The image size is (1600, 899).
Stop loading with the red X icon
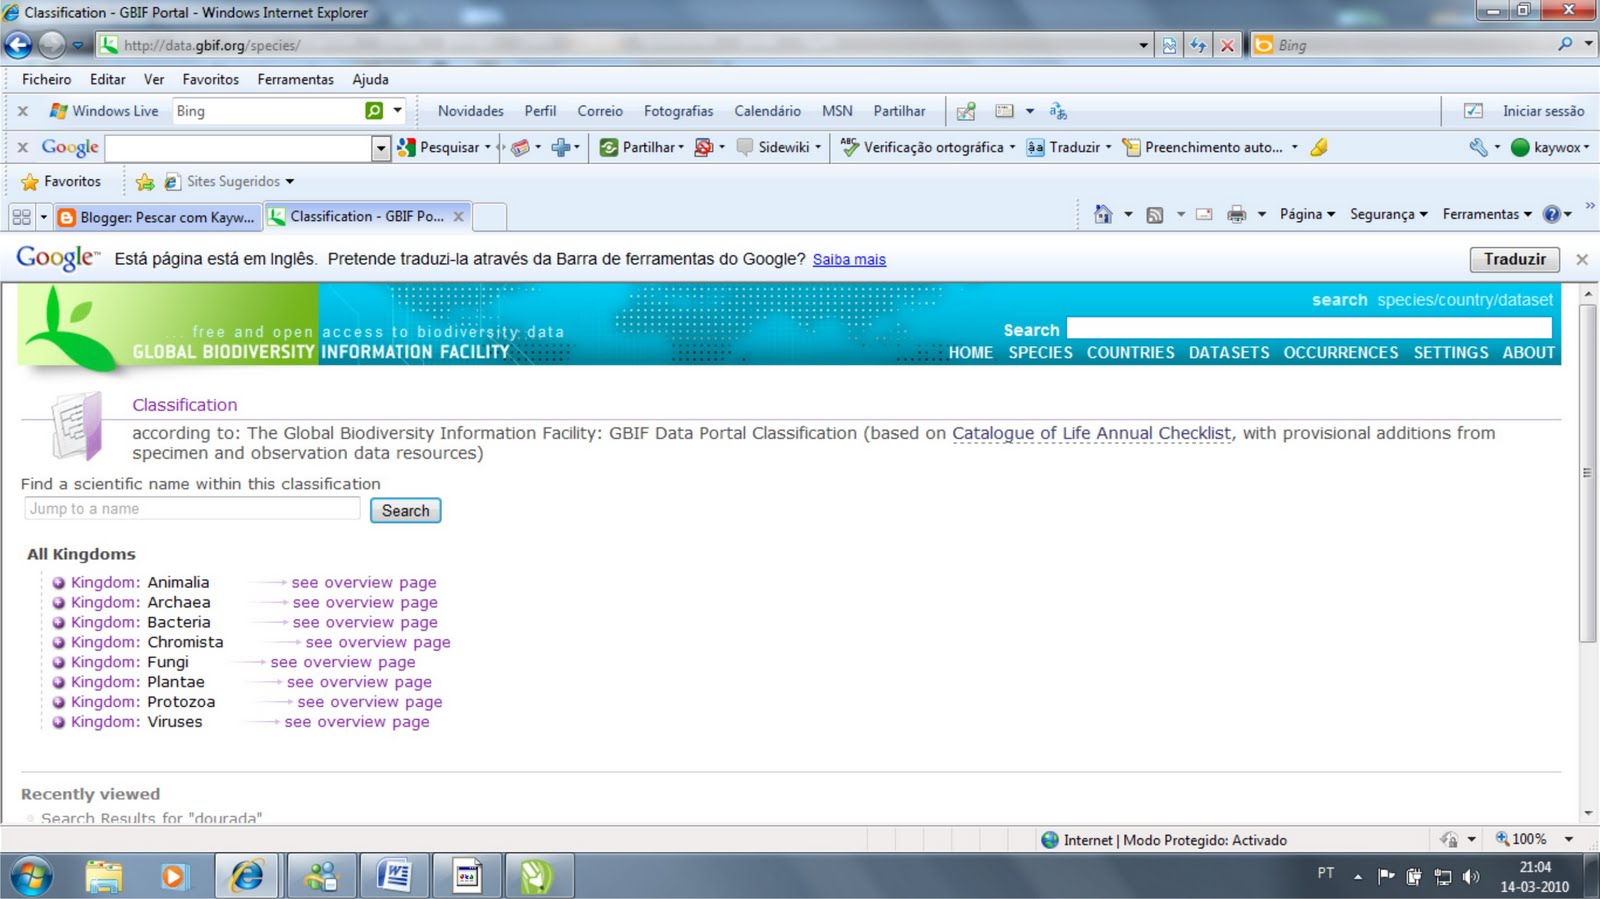(x=1227, y=45)
